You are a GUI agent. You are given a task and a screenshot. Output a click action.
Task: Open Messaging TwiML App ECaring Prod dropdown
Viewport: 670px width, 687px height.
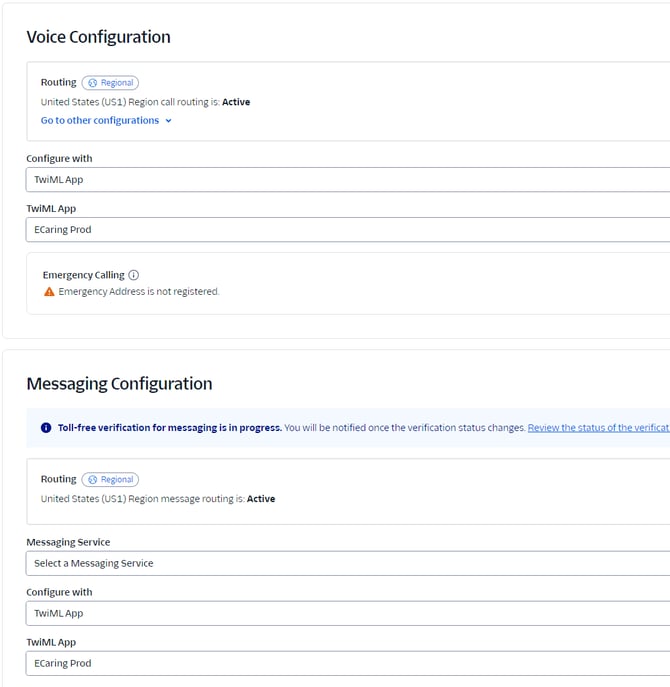(347, 664)
